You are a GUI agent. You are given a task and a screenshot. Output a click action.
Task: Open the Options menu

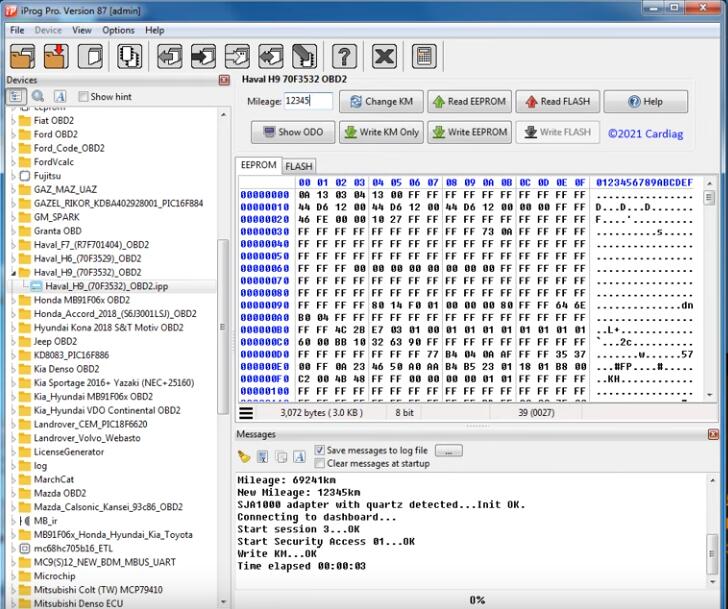click(x=118, y=30)
